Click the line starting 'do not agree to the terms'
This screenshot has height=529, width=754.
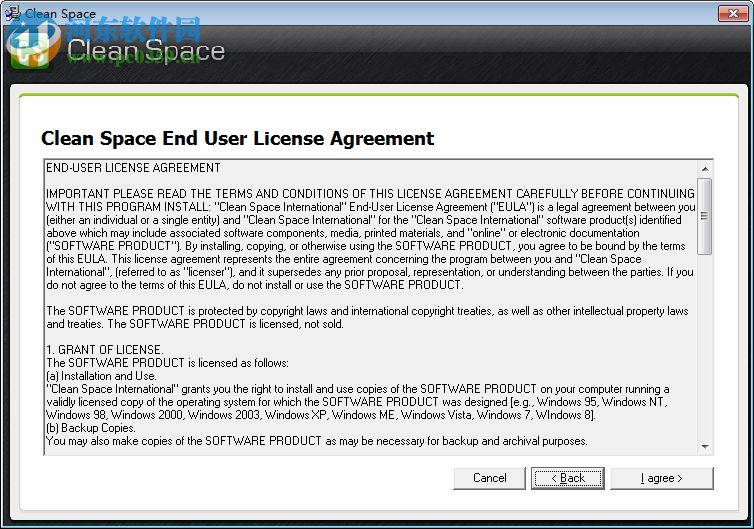(x=255, y=285)
